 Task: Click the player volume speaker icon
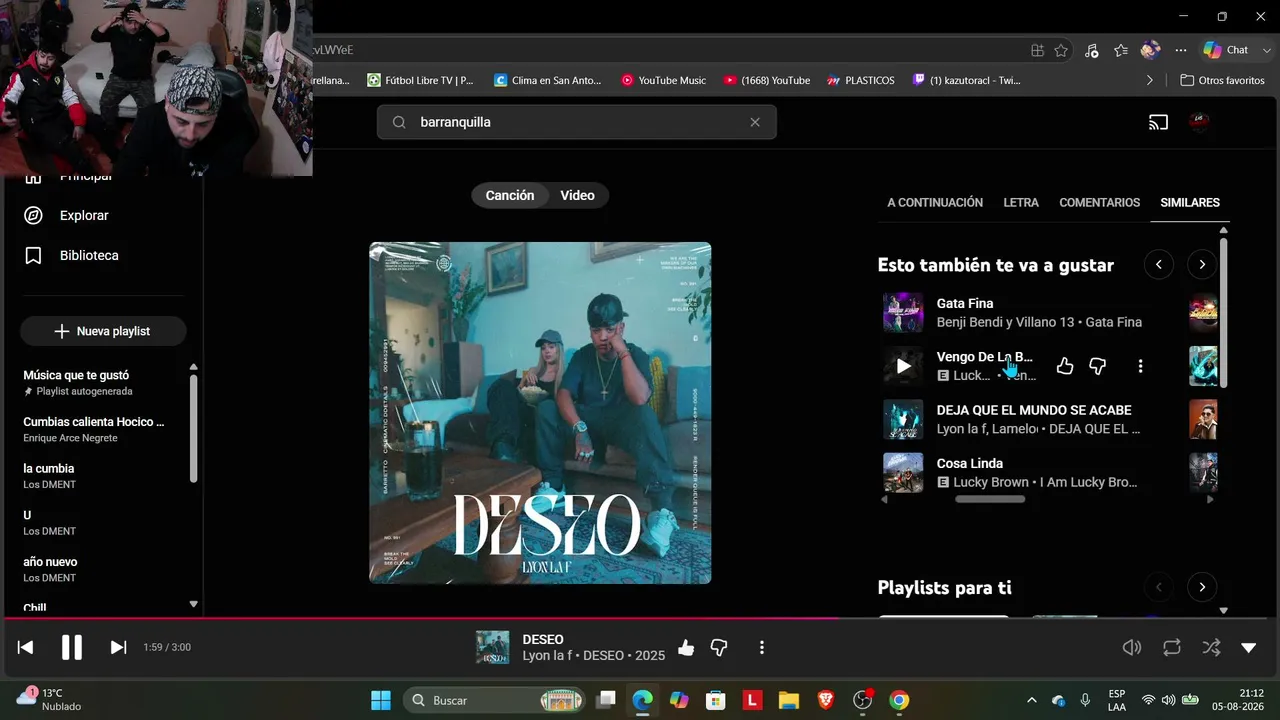1132,647
